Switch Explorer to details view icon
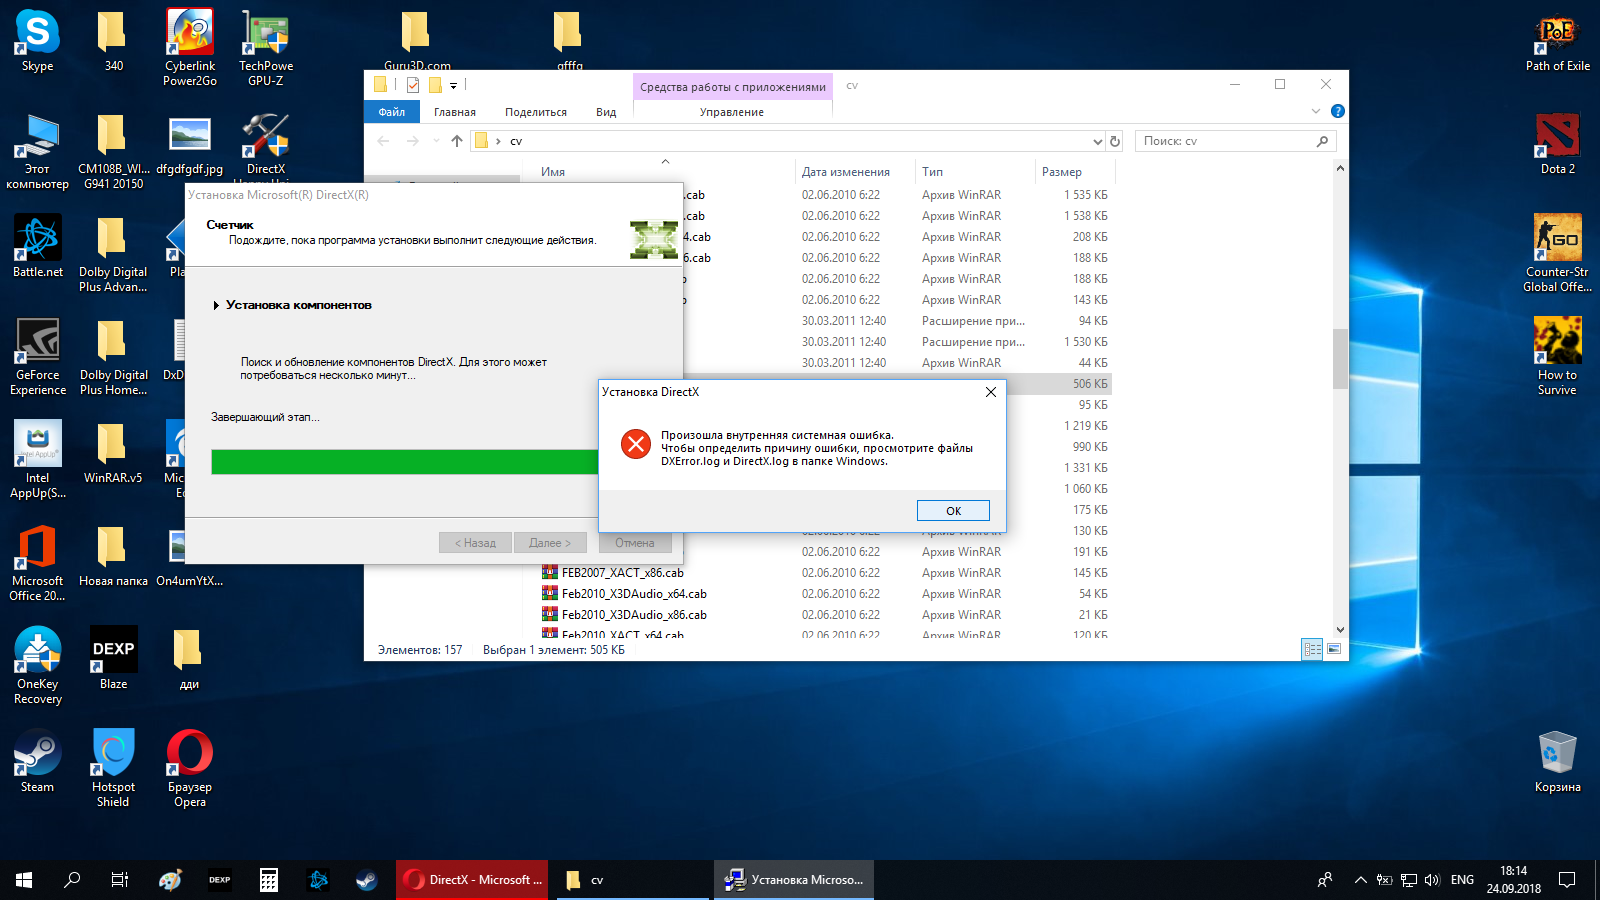The image size is (1600, 900). click(1313, 649)
